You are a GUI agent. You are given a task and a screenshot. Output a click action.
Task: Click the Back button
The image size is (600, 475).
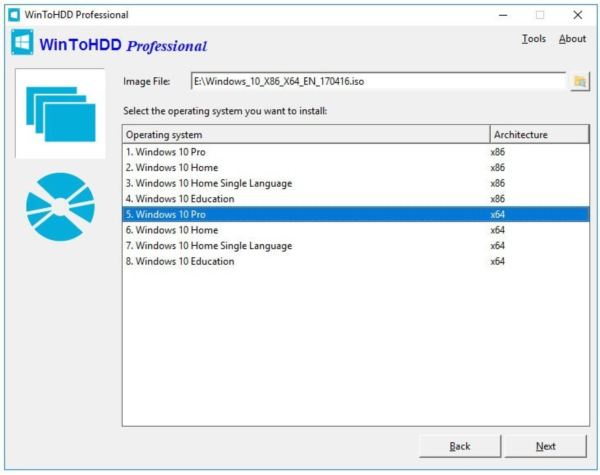tap(460, 446)
